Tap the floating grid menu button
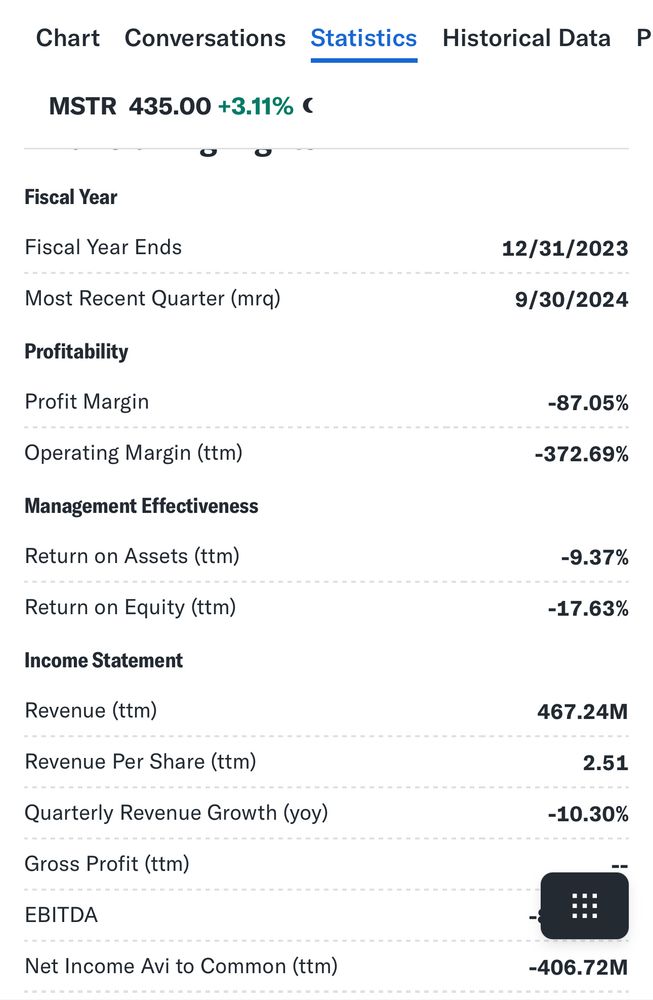Screen dimensions: 653x1000 (584, 906)
